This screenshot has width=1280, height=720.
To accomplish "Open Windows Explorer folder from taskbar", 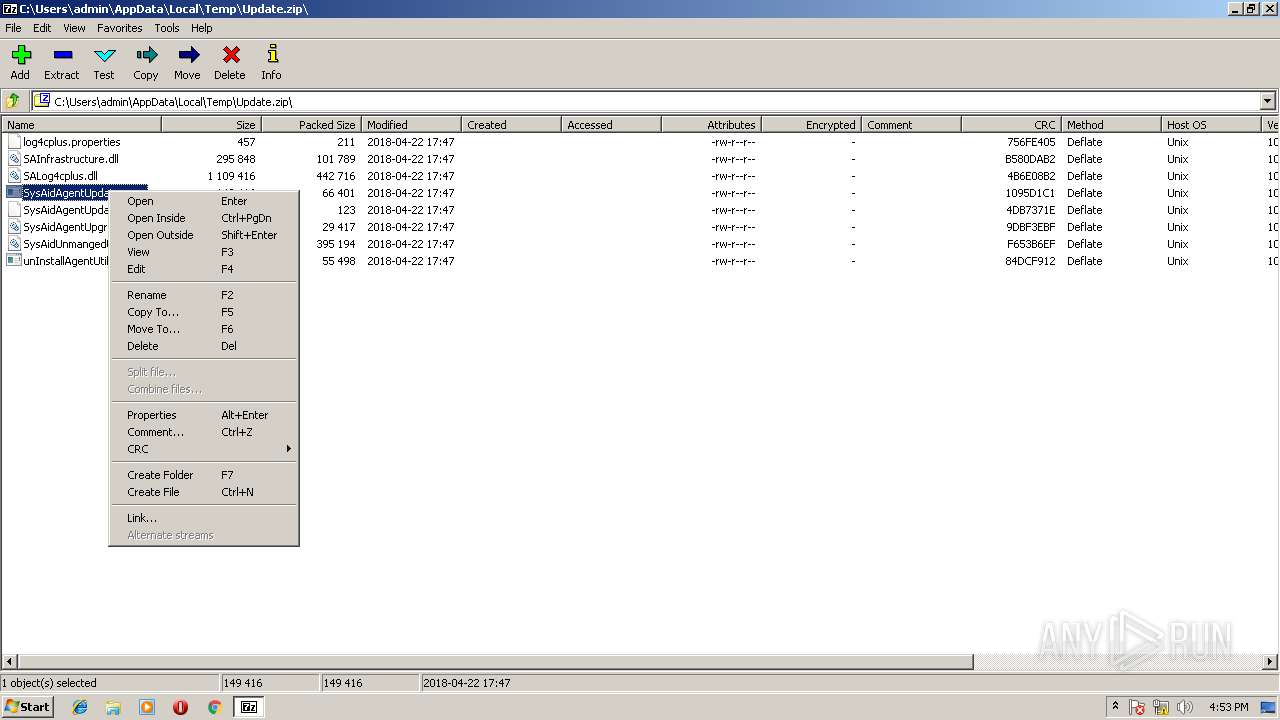I will [x=113, y=707].
